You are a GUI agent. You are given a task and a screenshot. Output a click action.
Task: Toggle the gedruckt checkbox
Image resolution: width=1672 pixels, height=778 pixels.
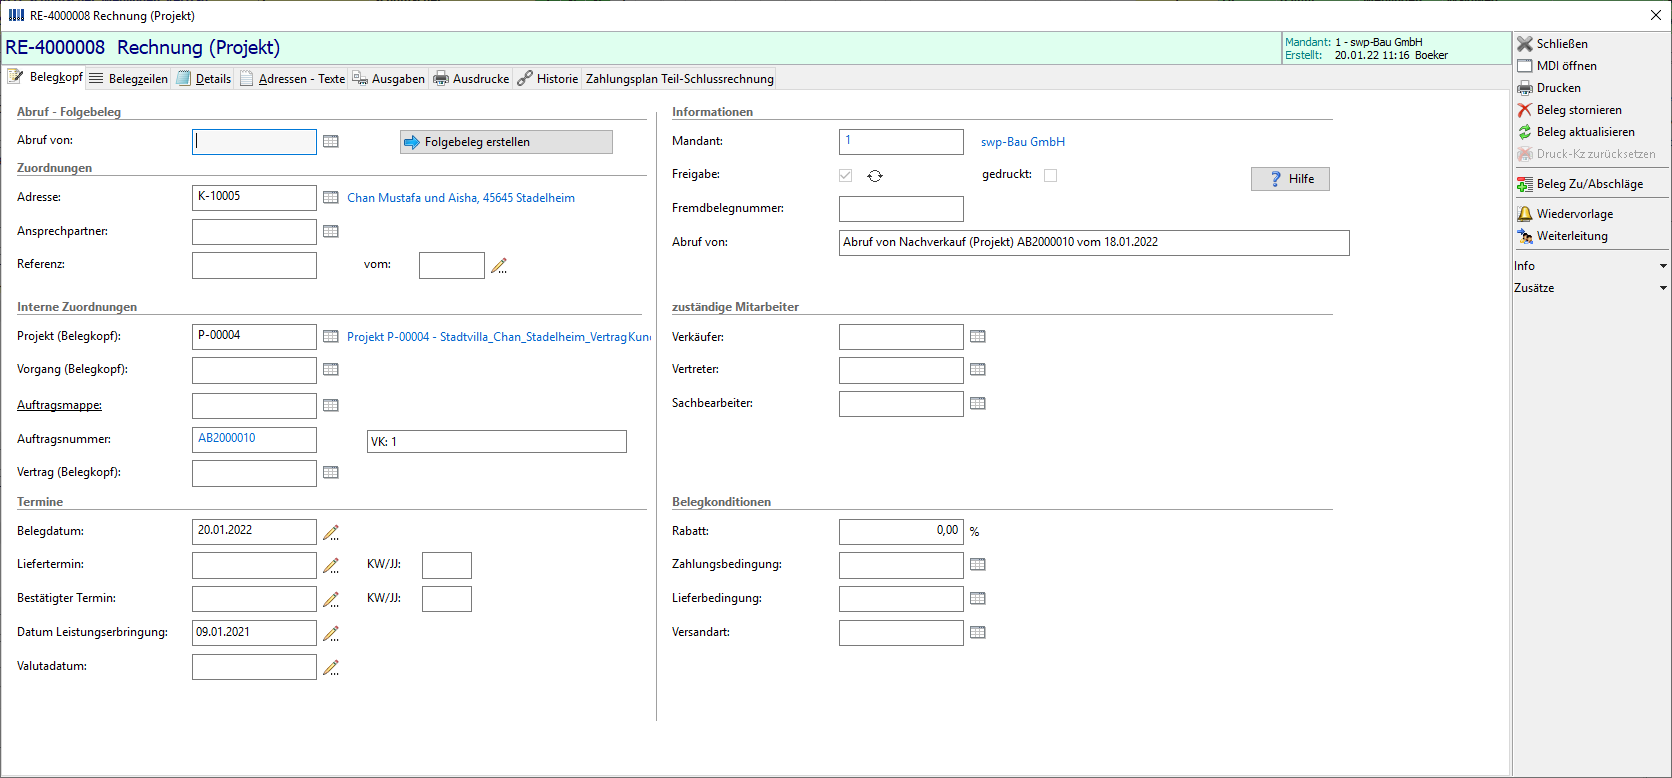tap(1050, 175)
